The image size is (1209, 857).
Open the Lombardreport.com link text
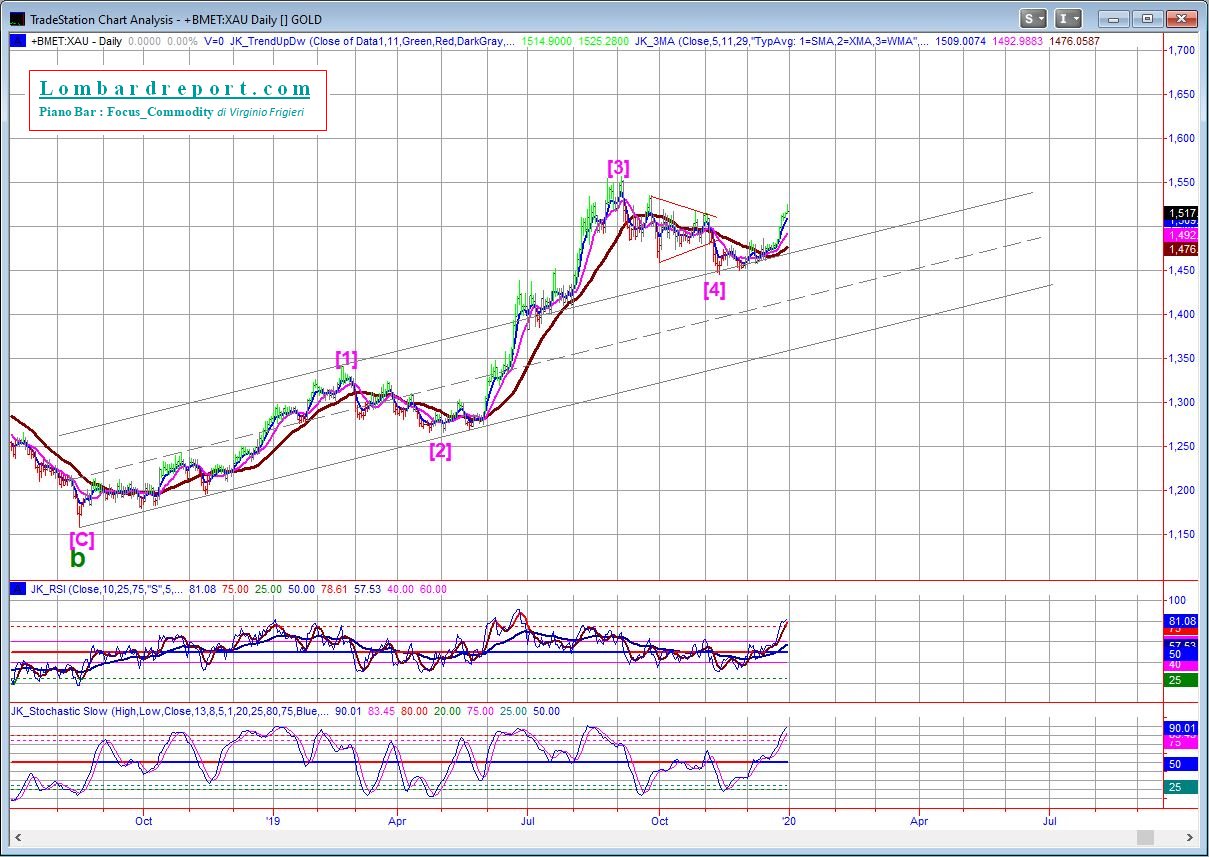[175, 89]
